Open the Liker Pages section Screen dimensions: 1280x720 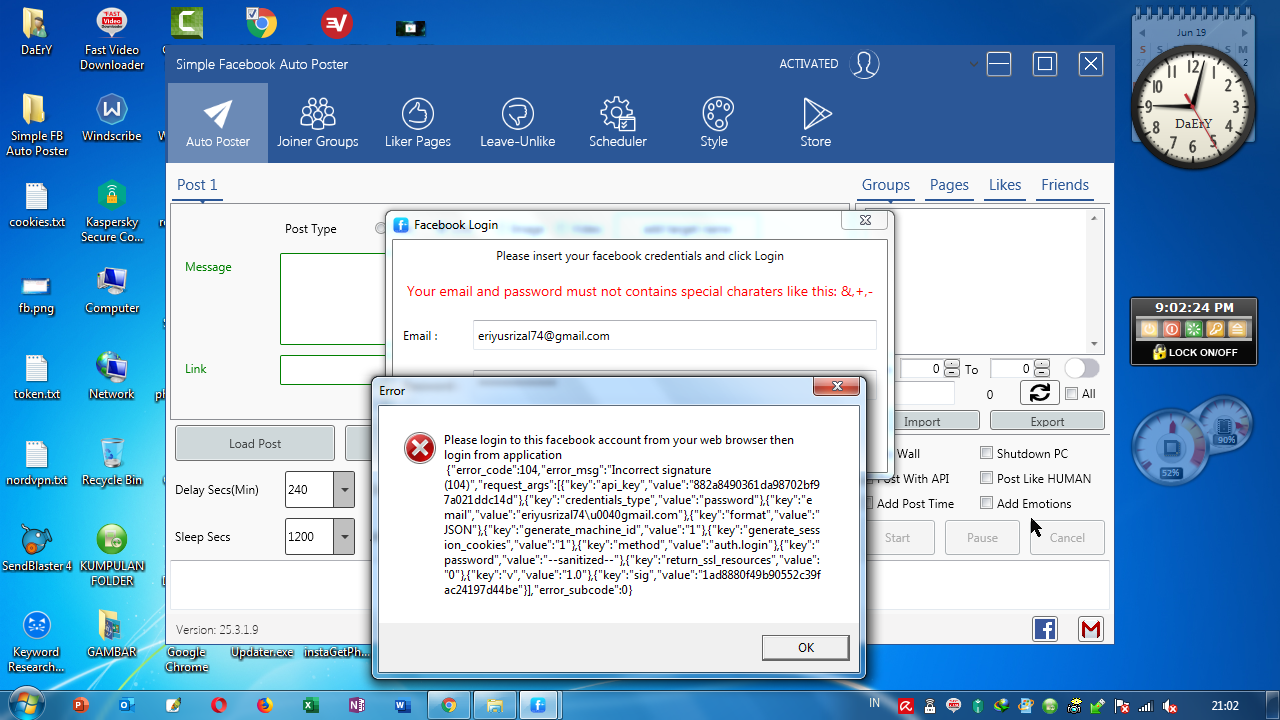coord(417,123)
